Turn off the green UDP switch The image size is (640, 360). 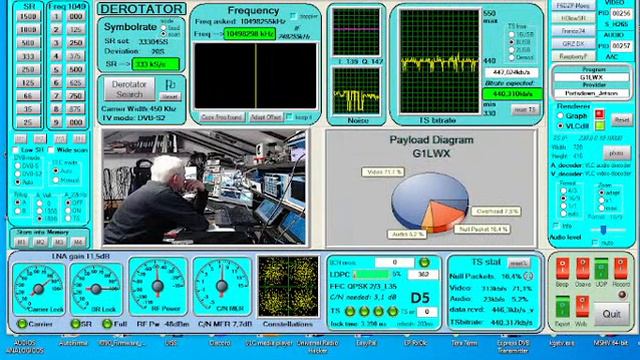(x=601, y=268)
